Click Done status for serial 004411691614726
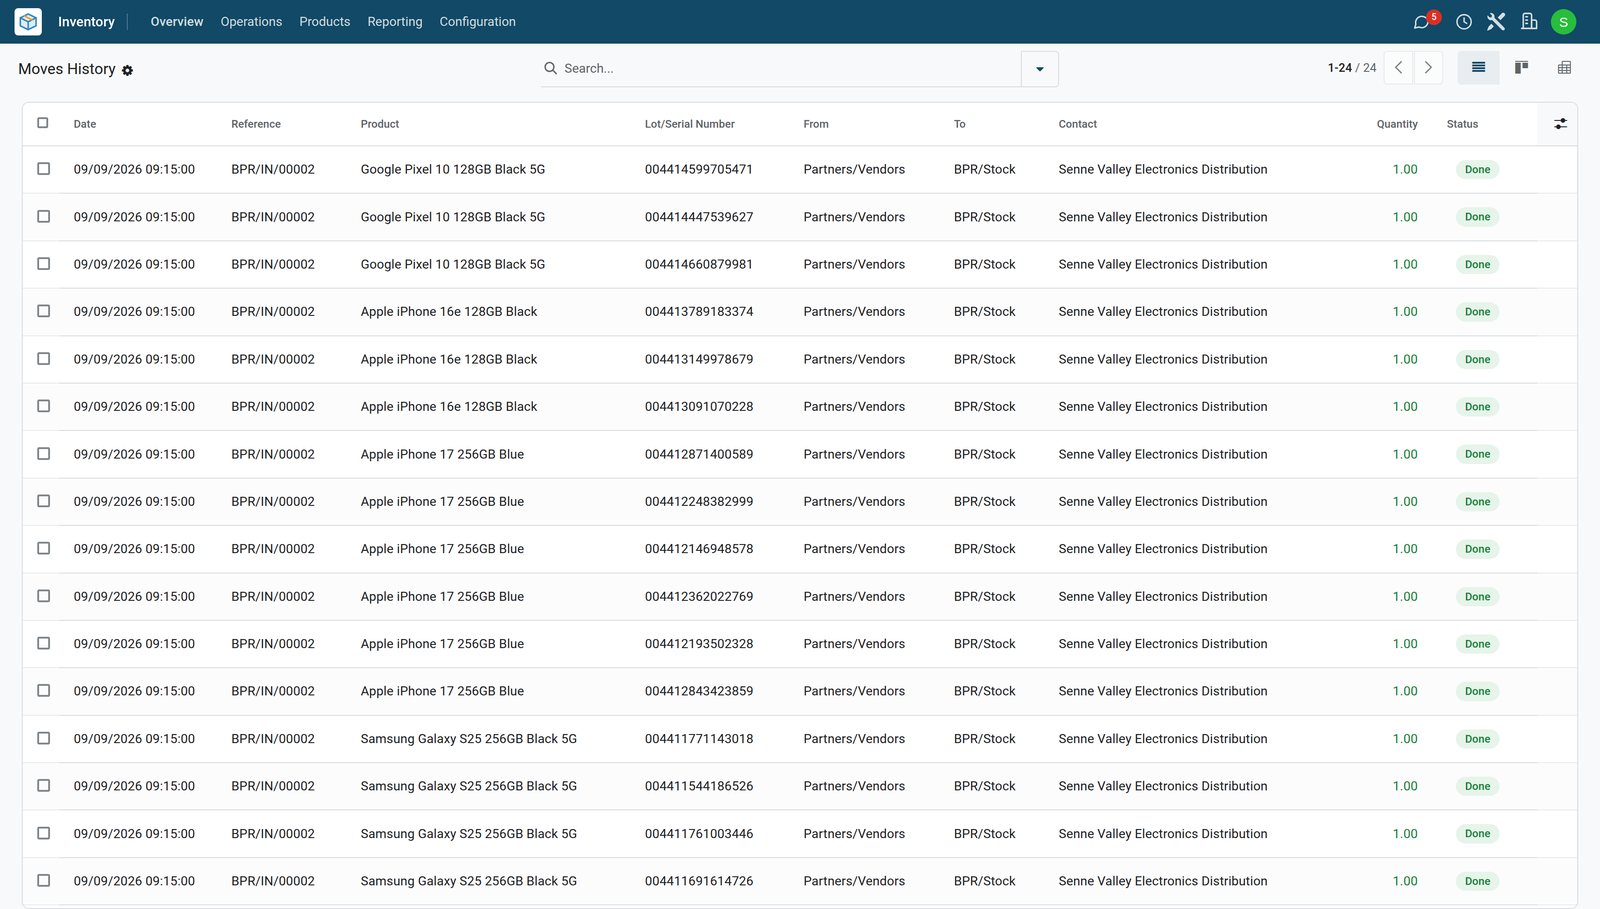Image resolution: width=1600 pixels, height=909 pixels. tap(1477, 881)
